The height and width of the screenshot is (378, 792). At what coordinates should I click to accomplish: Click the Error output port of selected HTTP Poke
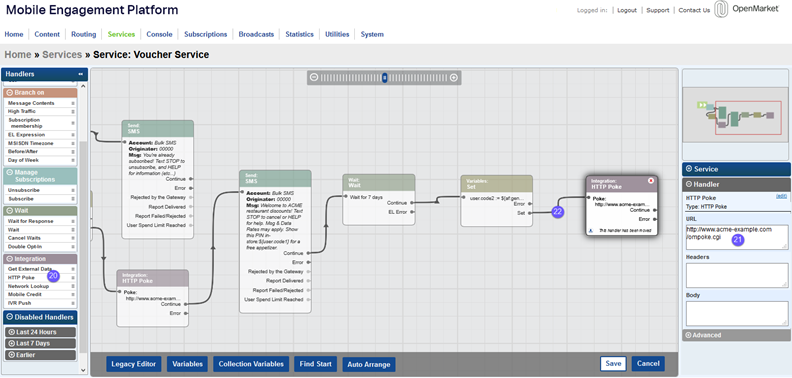coord(654,219)
